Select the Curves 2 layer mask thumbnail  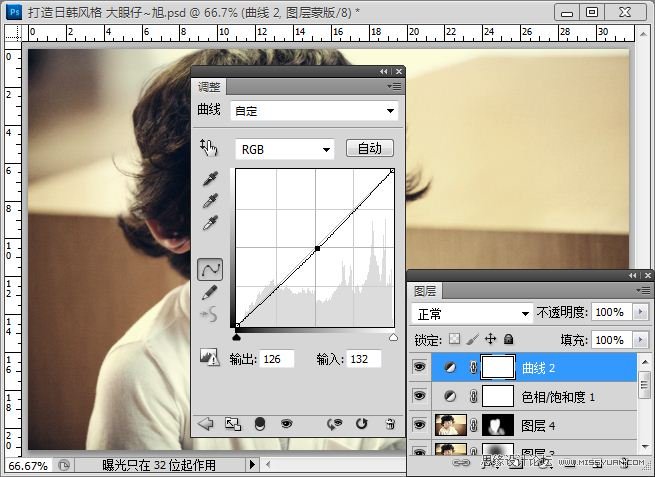tap(498, 368)
